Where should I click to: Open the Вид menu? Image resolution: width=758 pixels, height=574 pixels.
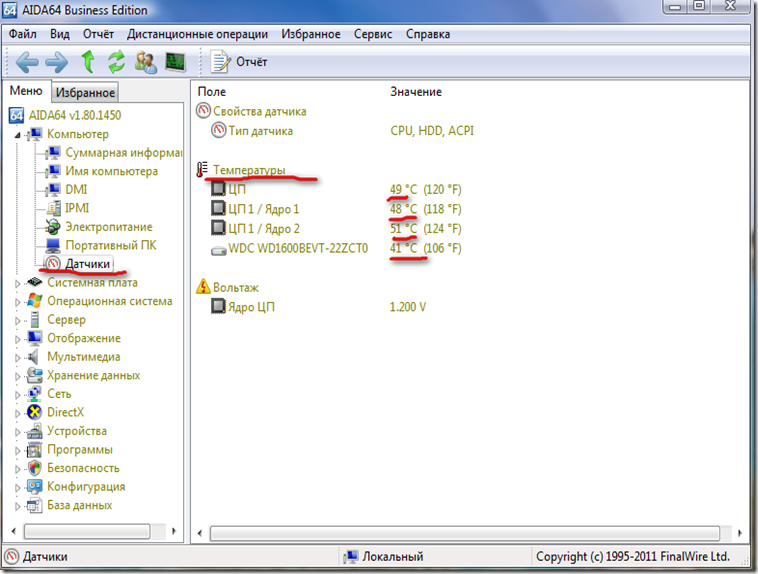point(60,34)
